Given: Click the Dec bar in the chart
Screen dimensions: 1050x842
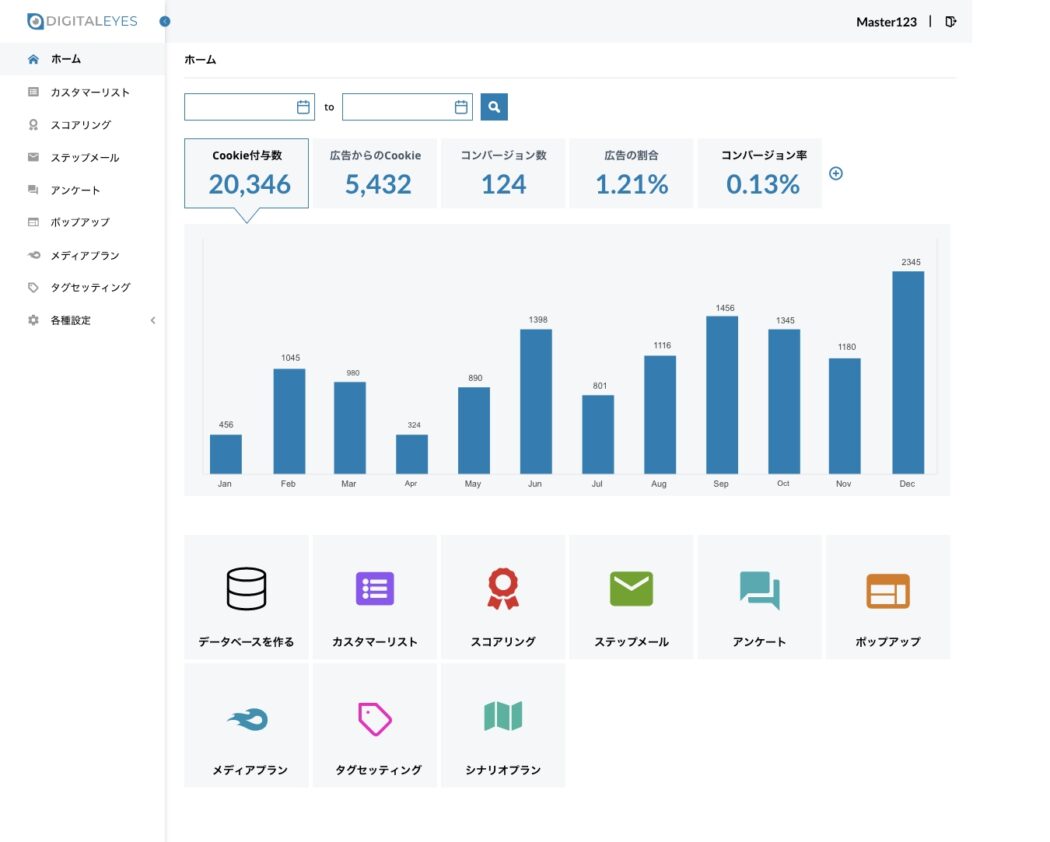Looking at the screenshot, I should 908,372.
